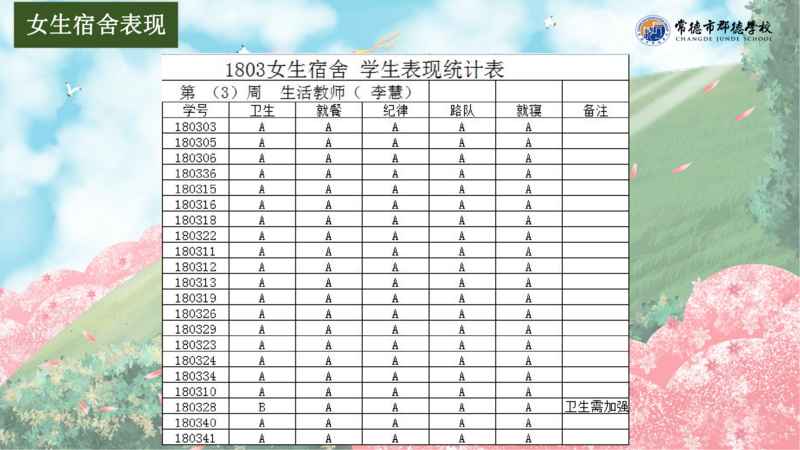The width and height of the screenshot is (800, 450).
Task: Click student ID cell 180334
Action: pyautogui.click(x=196, y=376)
